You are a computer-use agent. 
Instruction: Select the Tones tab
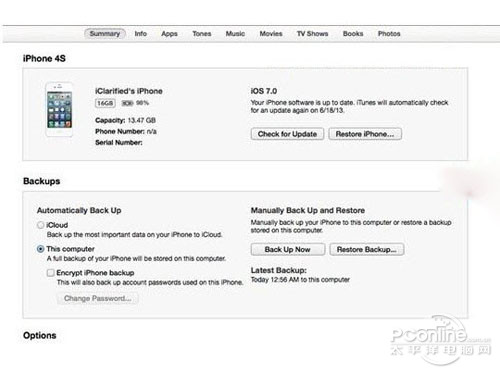tap(202, 34)
